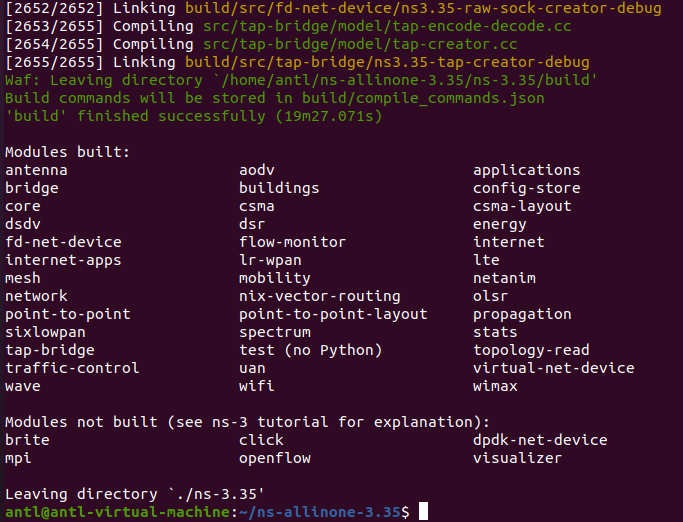Select the 'antenna' module name

pos(36,170)
